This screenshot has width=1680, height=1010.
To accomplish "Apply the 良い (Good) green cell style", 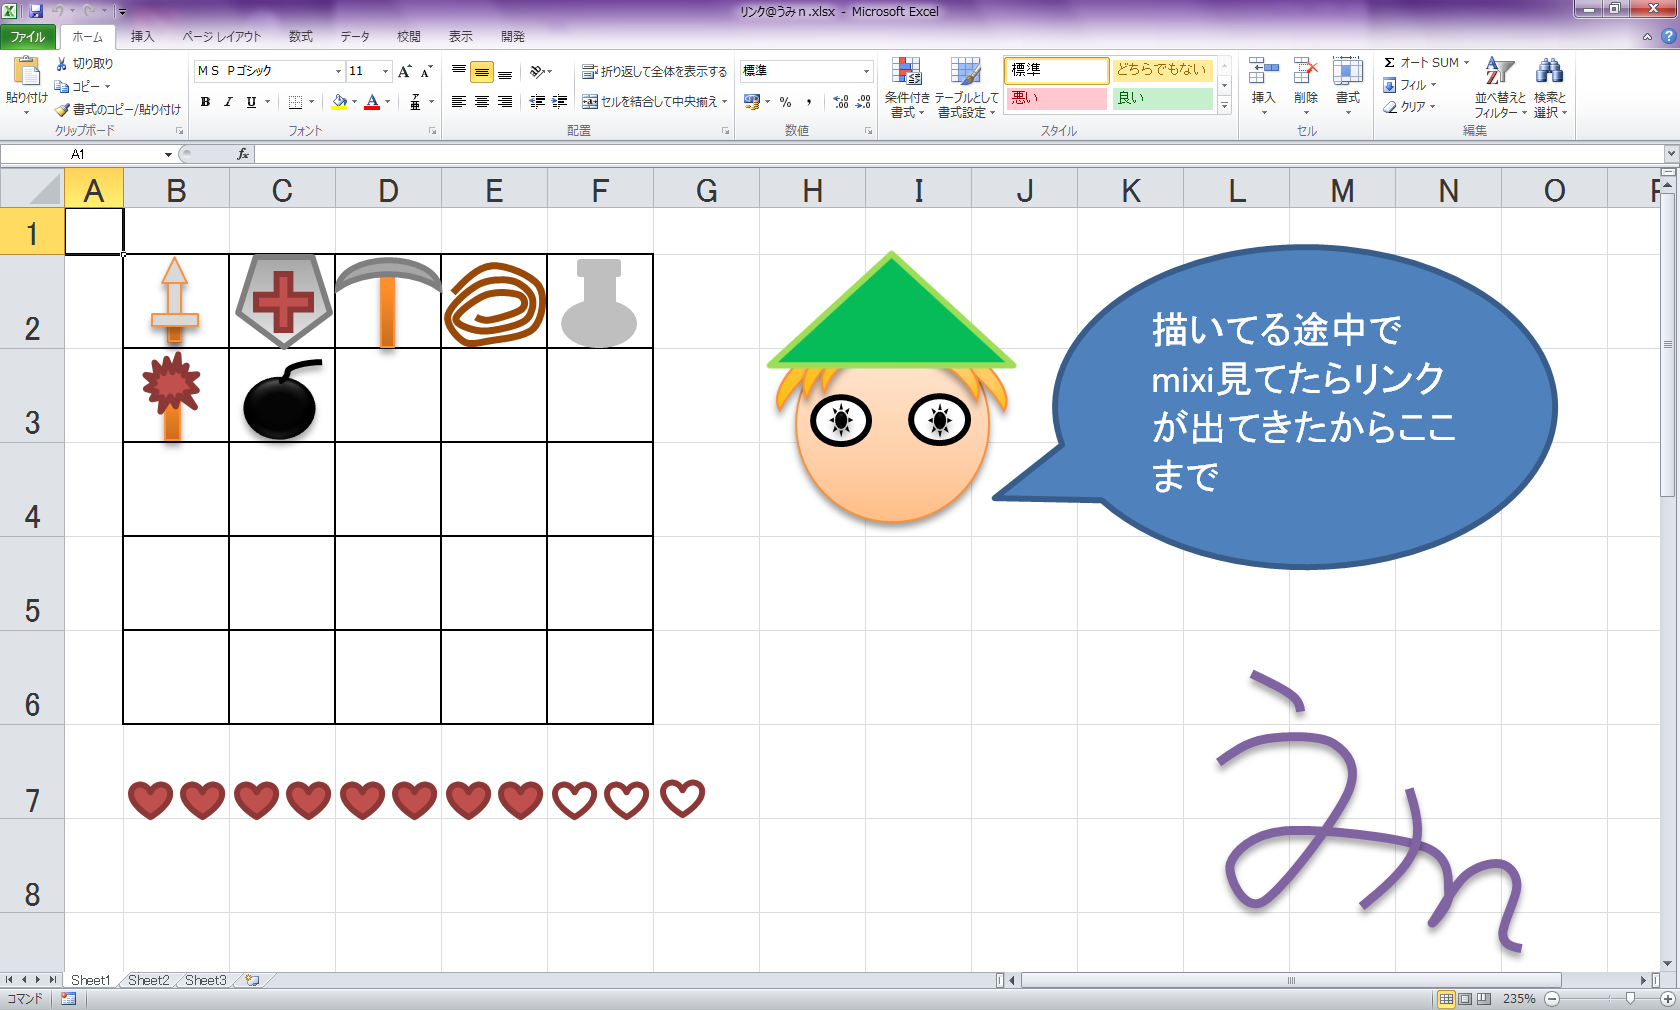I will point(1163,98).
